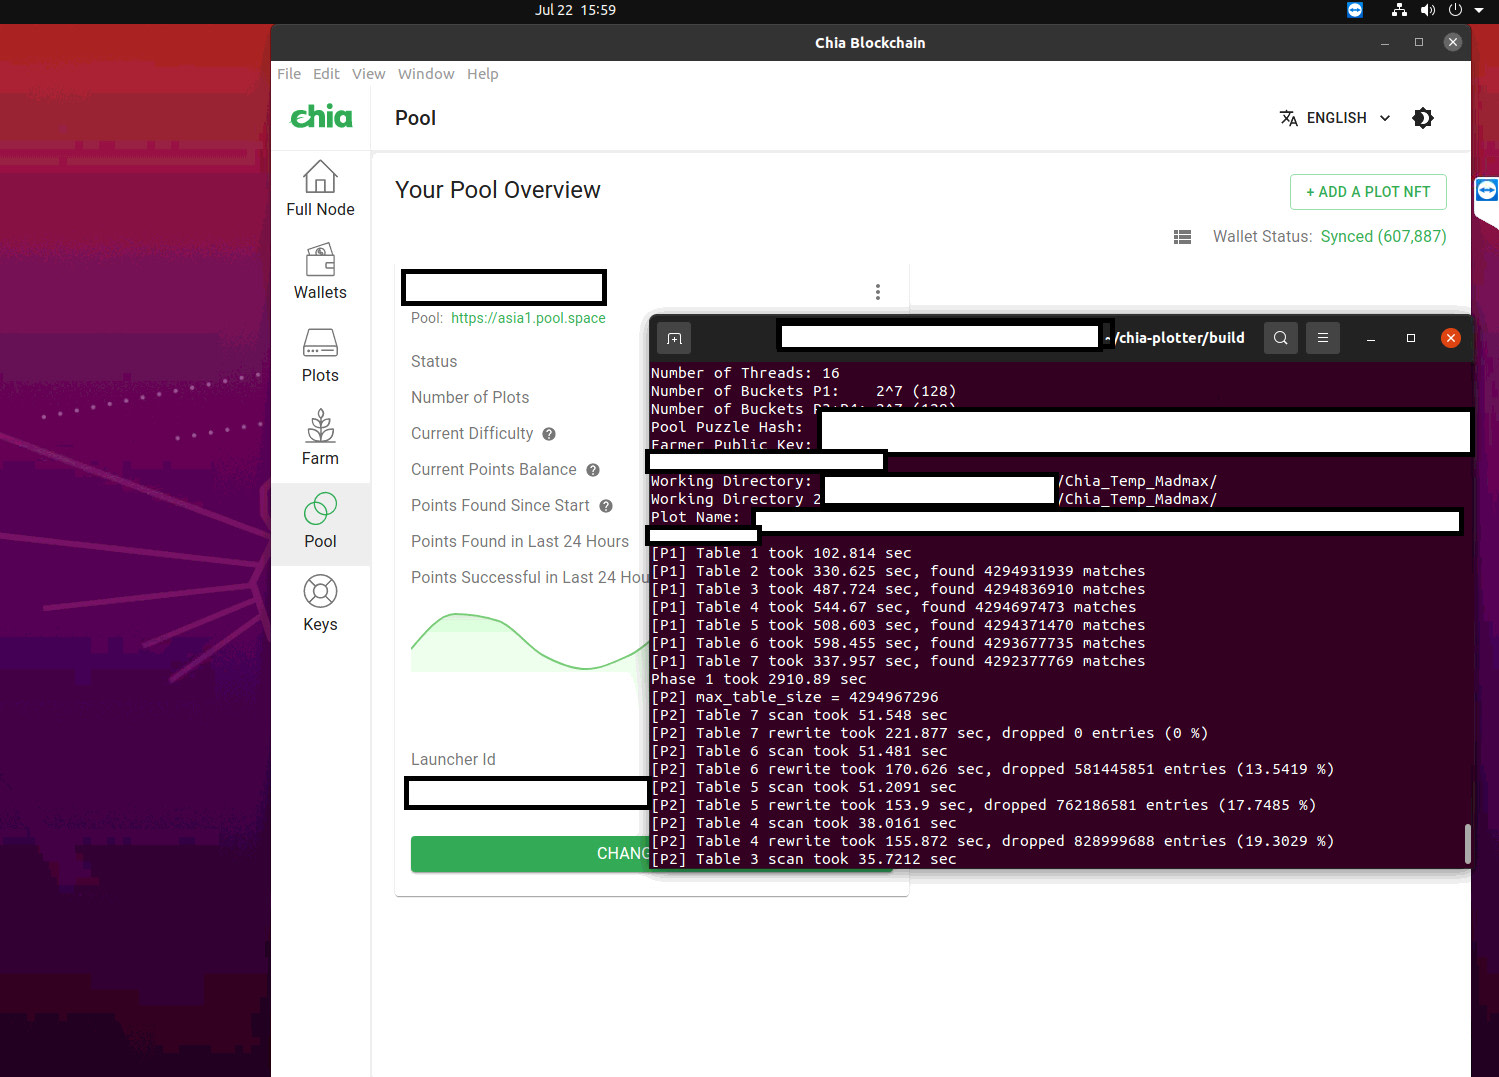Click the Your Pool Overview heading
1499x1077 pixels.
(498, 190)
